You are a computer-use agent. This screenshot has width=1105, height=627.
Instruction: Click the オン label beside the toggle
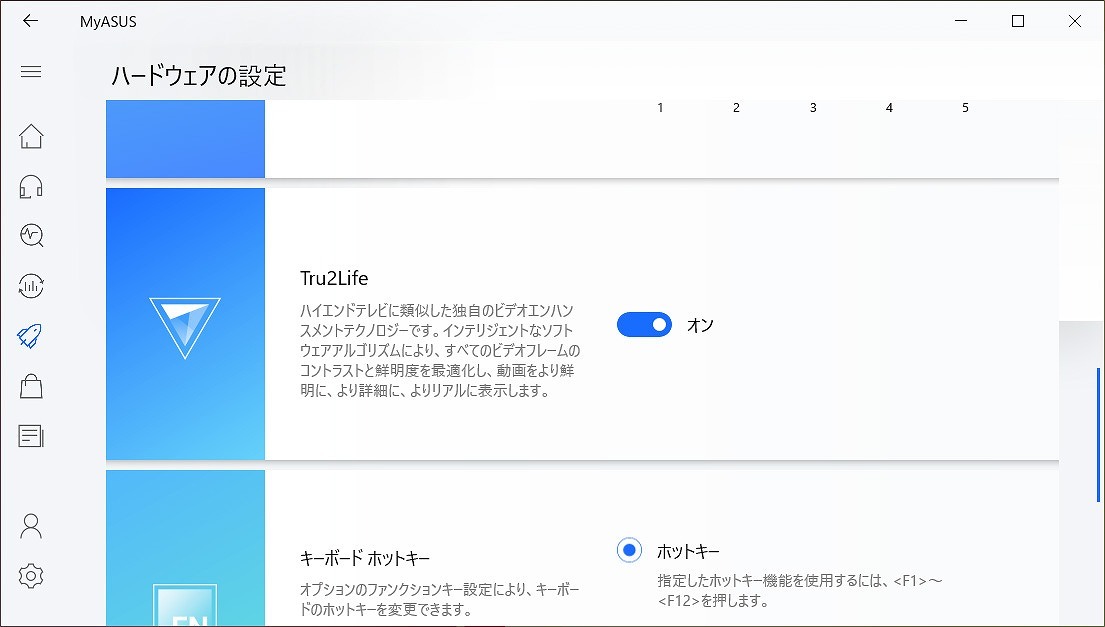click(700, 325)
